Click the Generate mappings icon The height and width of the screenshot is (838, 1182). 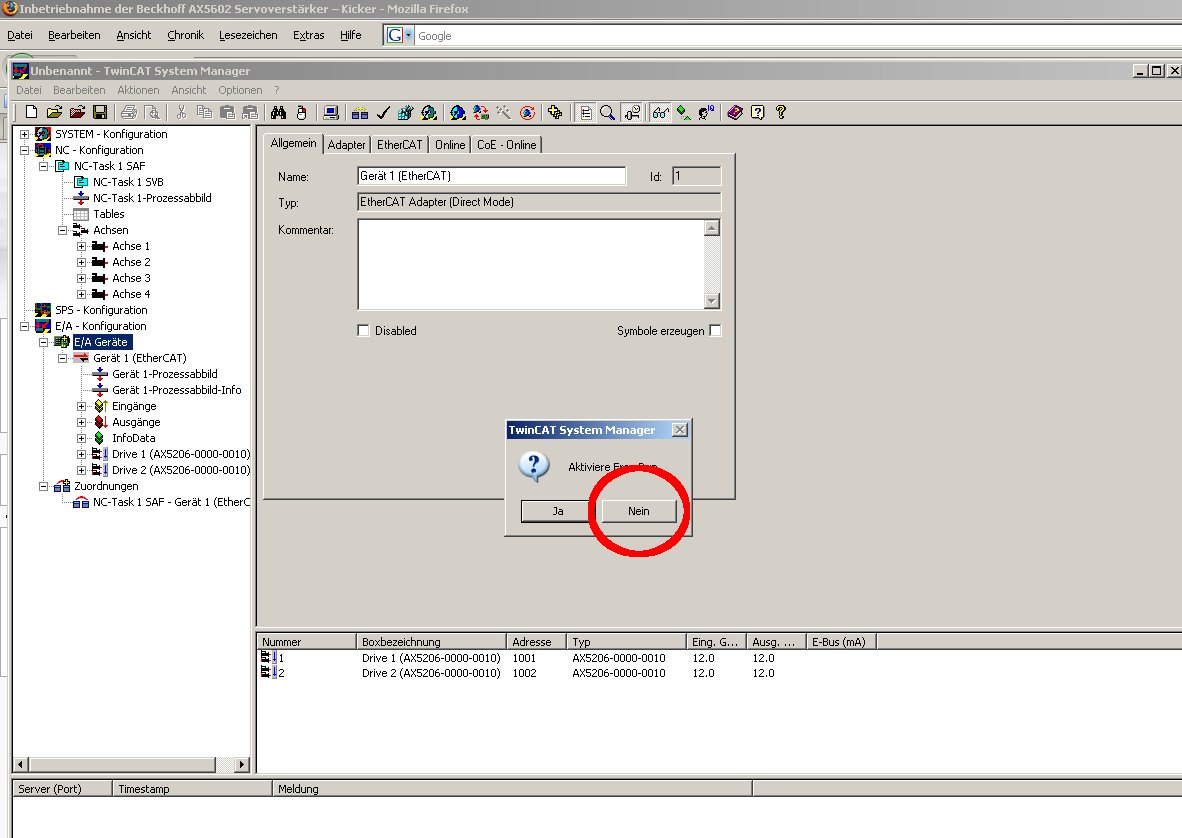pyautogui.click(x=360, y=112)
